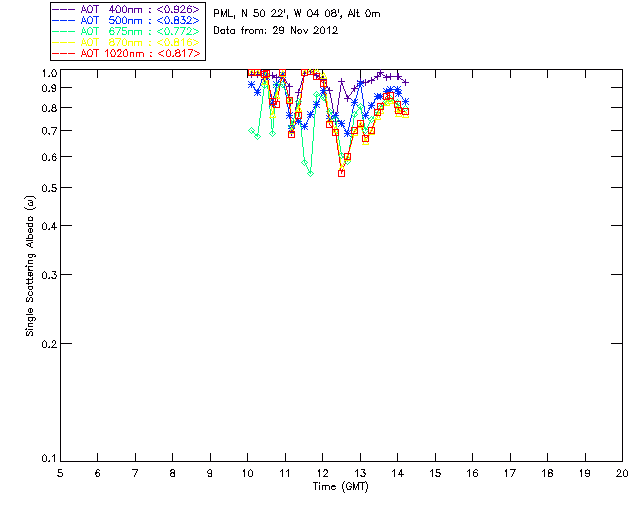Click the AOT 870nm legend entry
The image size is (640, 512).
[x=127, y=42]
